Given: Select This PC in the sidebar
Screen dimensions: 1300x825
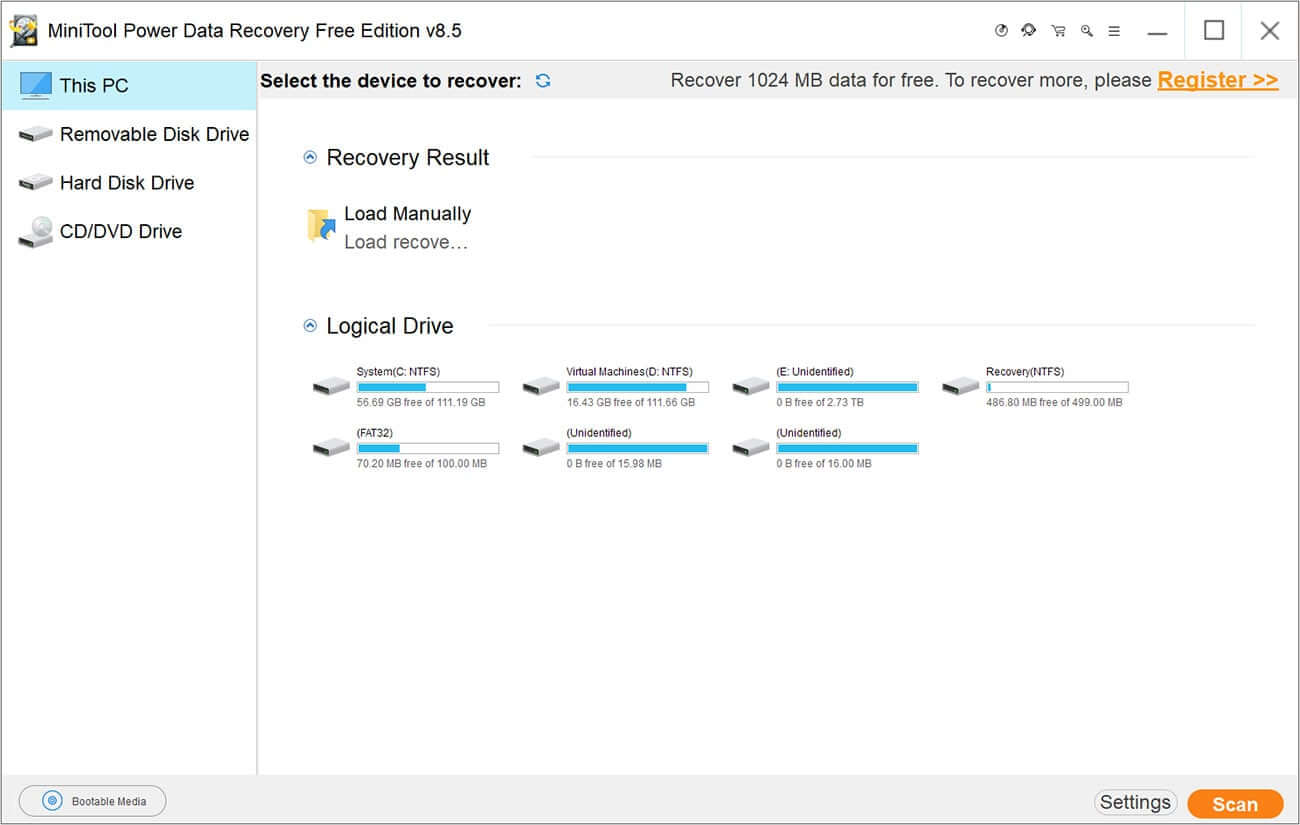Looking at the screenshot, I should click(129, 85).
